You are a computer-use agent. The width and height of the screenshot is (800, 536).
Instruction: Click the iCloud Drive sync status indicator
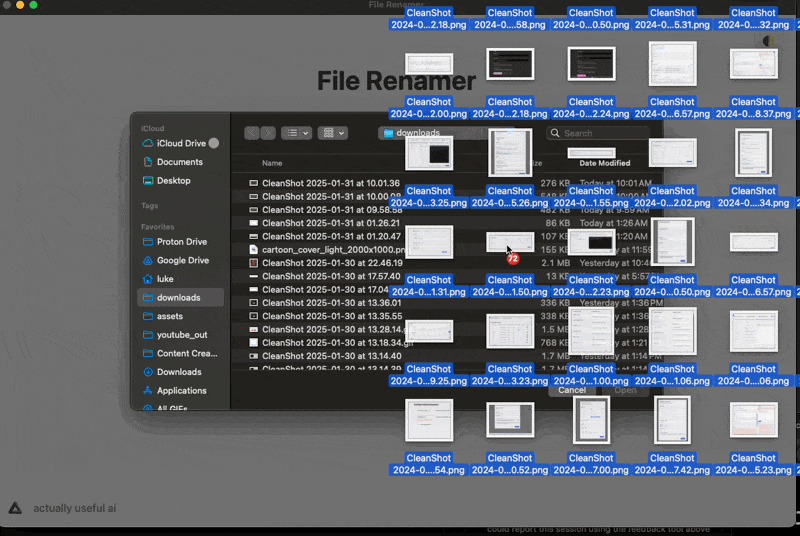click(214, 143)
